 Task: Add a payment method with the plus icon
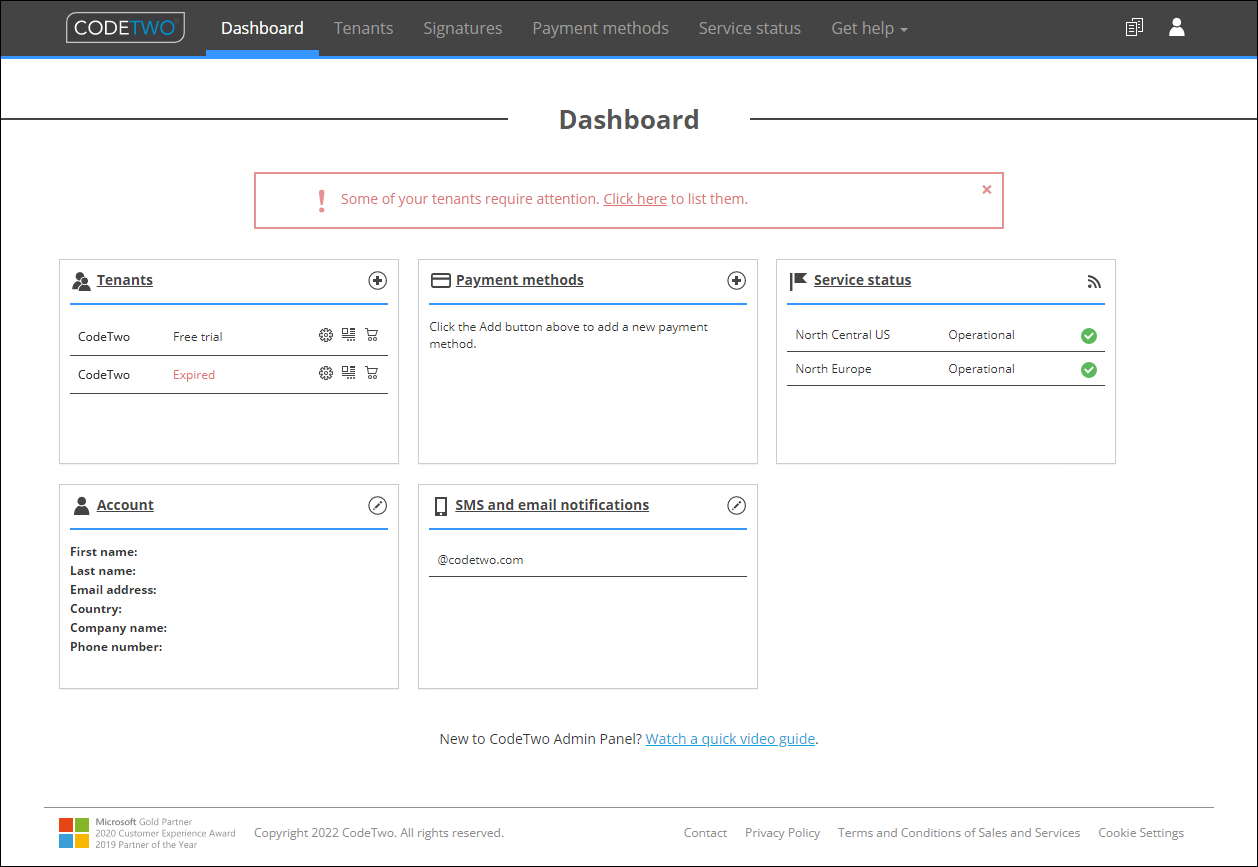[736, 281]
